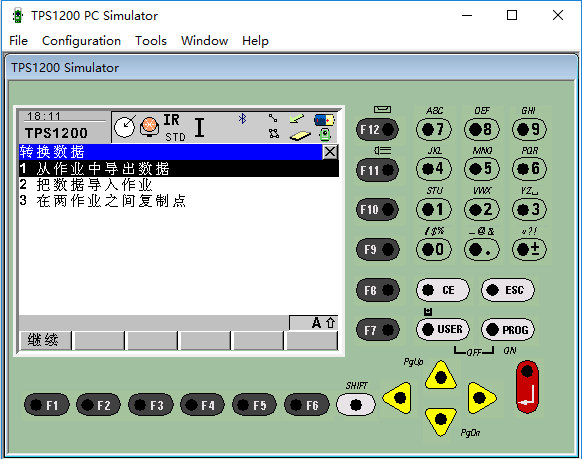Click the F12 function key

pyautogui.click(x=377, y=129)
